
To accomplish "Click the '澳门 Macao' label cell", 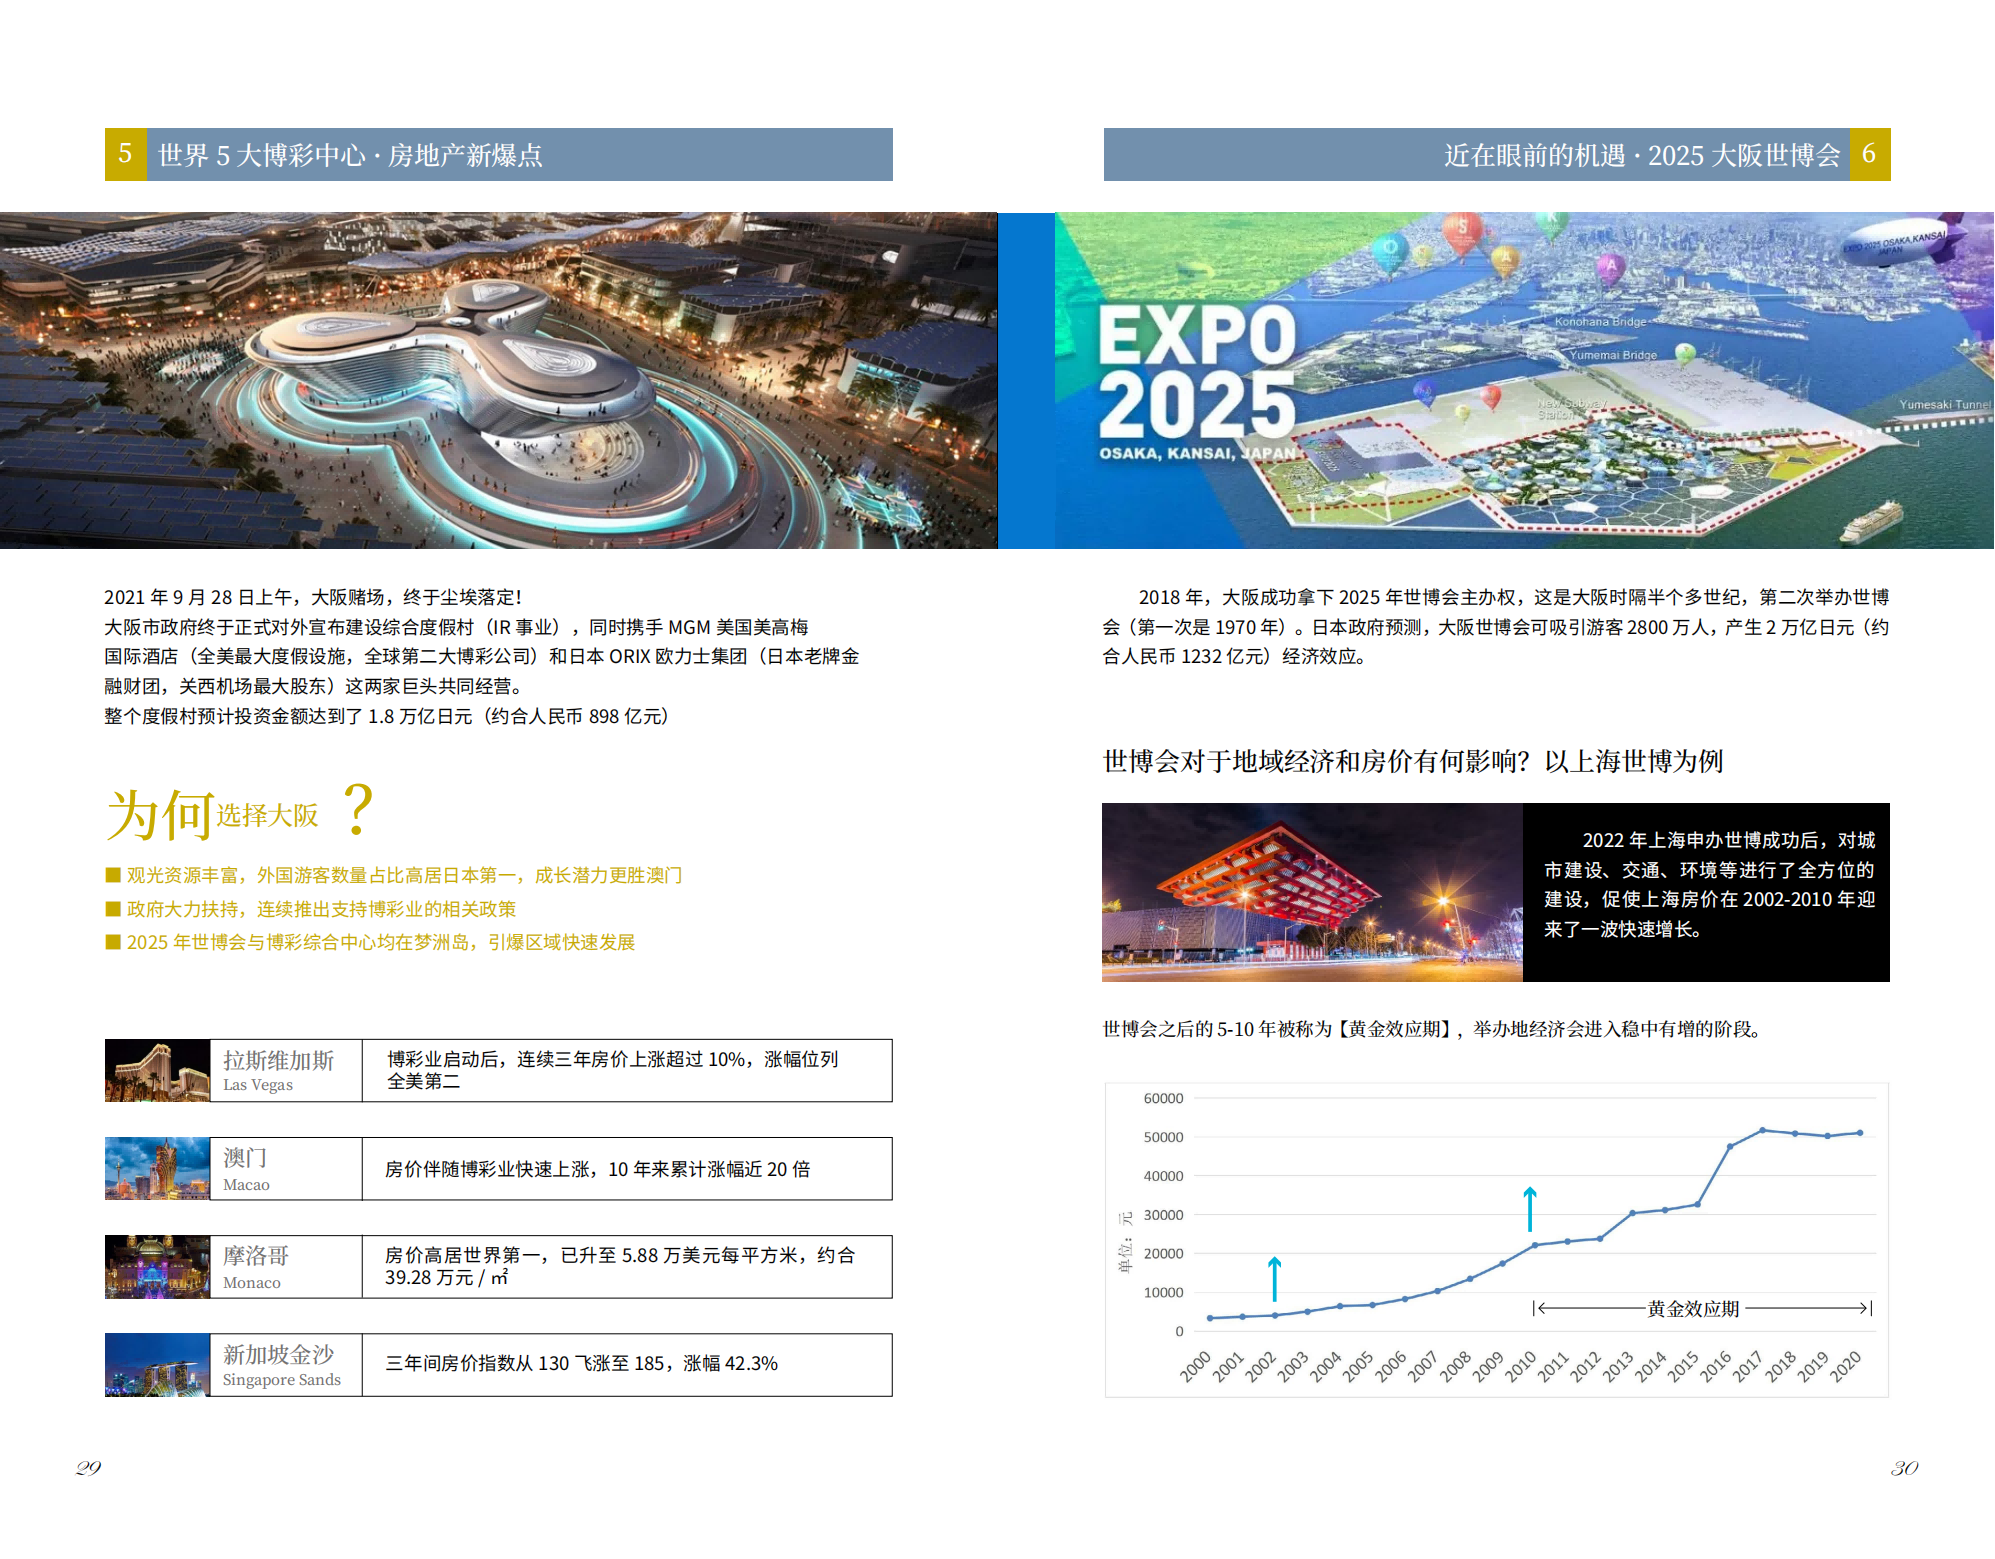I will click(x=286, y=1168).
